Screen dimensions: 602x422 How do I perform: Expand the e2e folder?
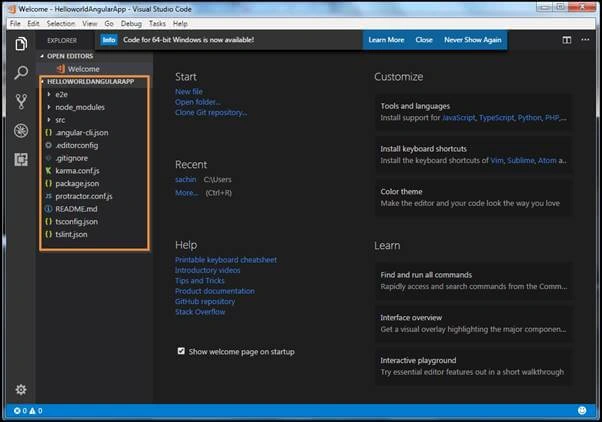coord(49,94)
